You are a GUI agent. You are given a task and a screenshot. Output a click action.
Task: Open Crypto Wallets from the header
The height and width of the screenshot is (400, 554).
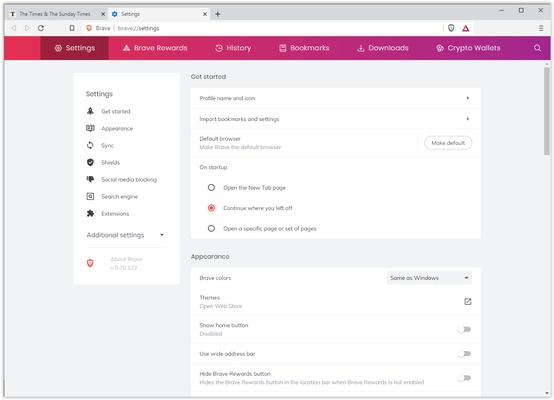click(x=468, y=48)
